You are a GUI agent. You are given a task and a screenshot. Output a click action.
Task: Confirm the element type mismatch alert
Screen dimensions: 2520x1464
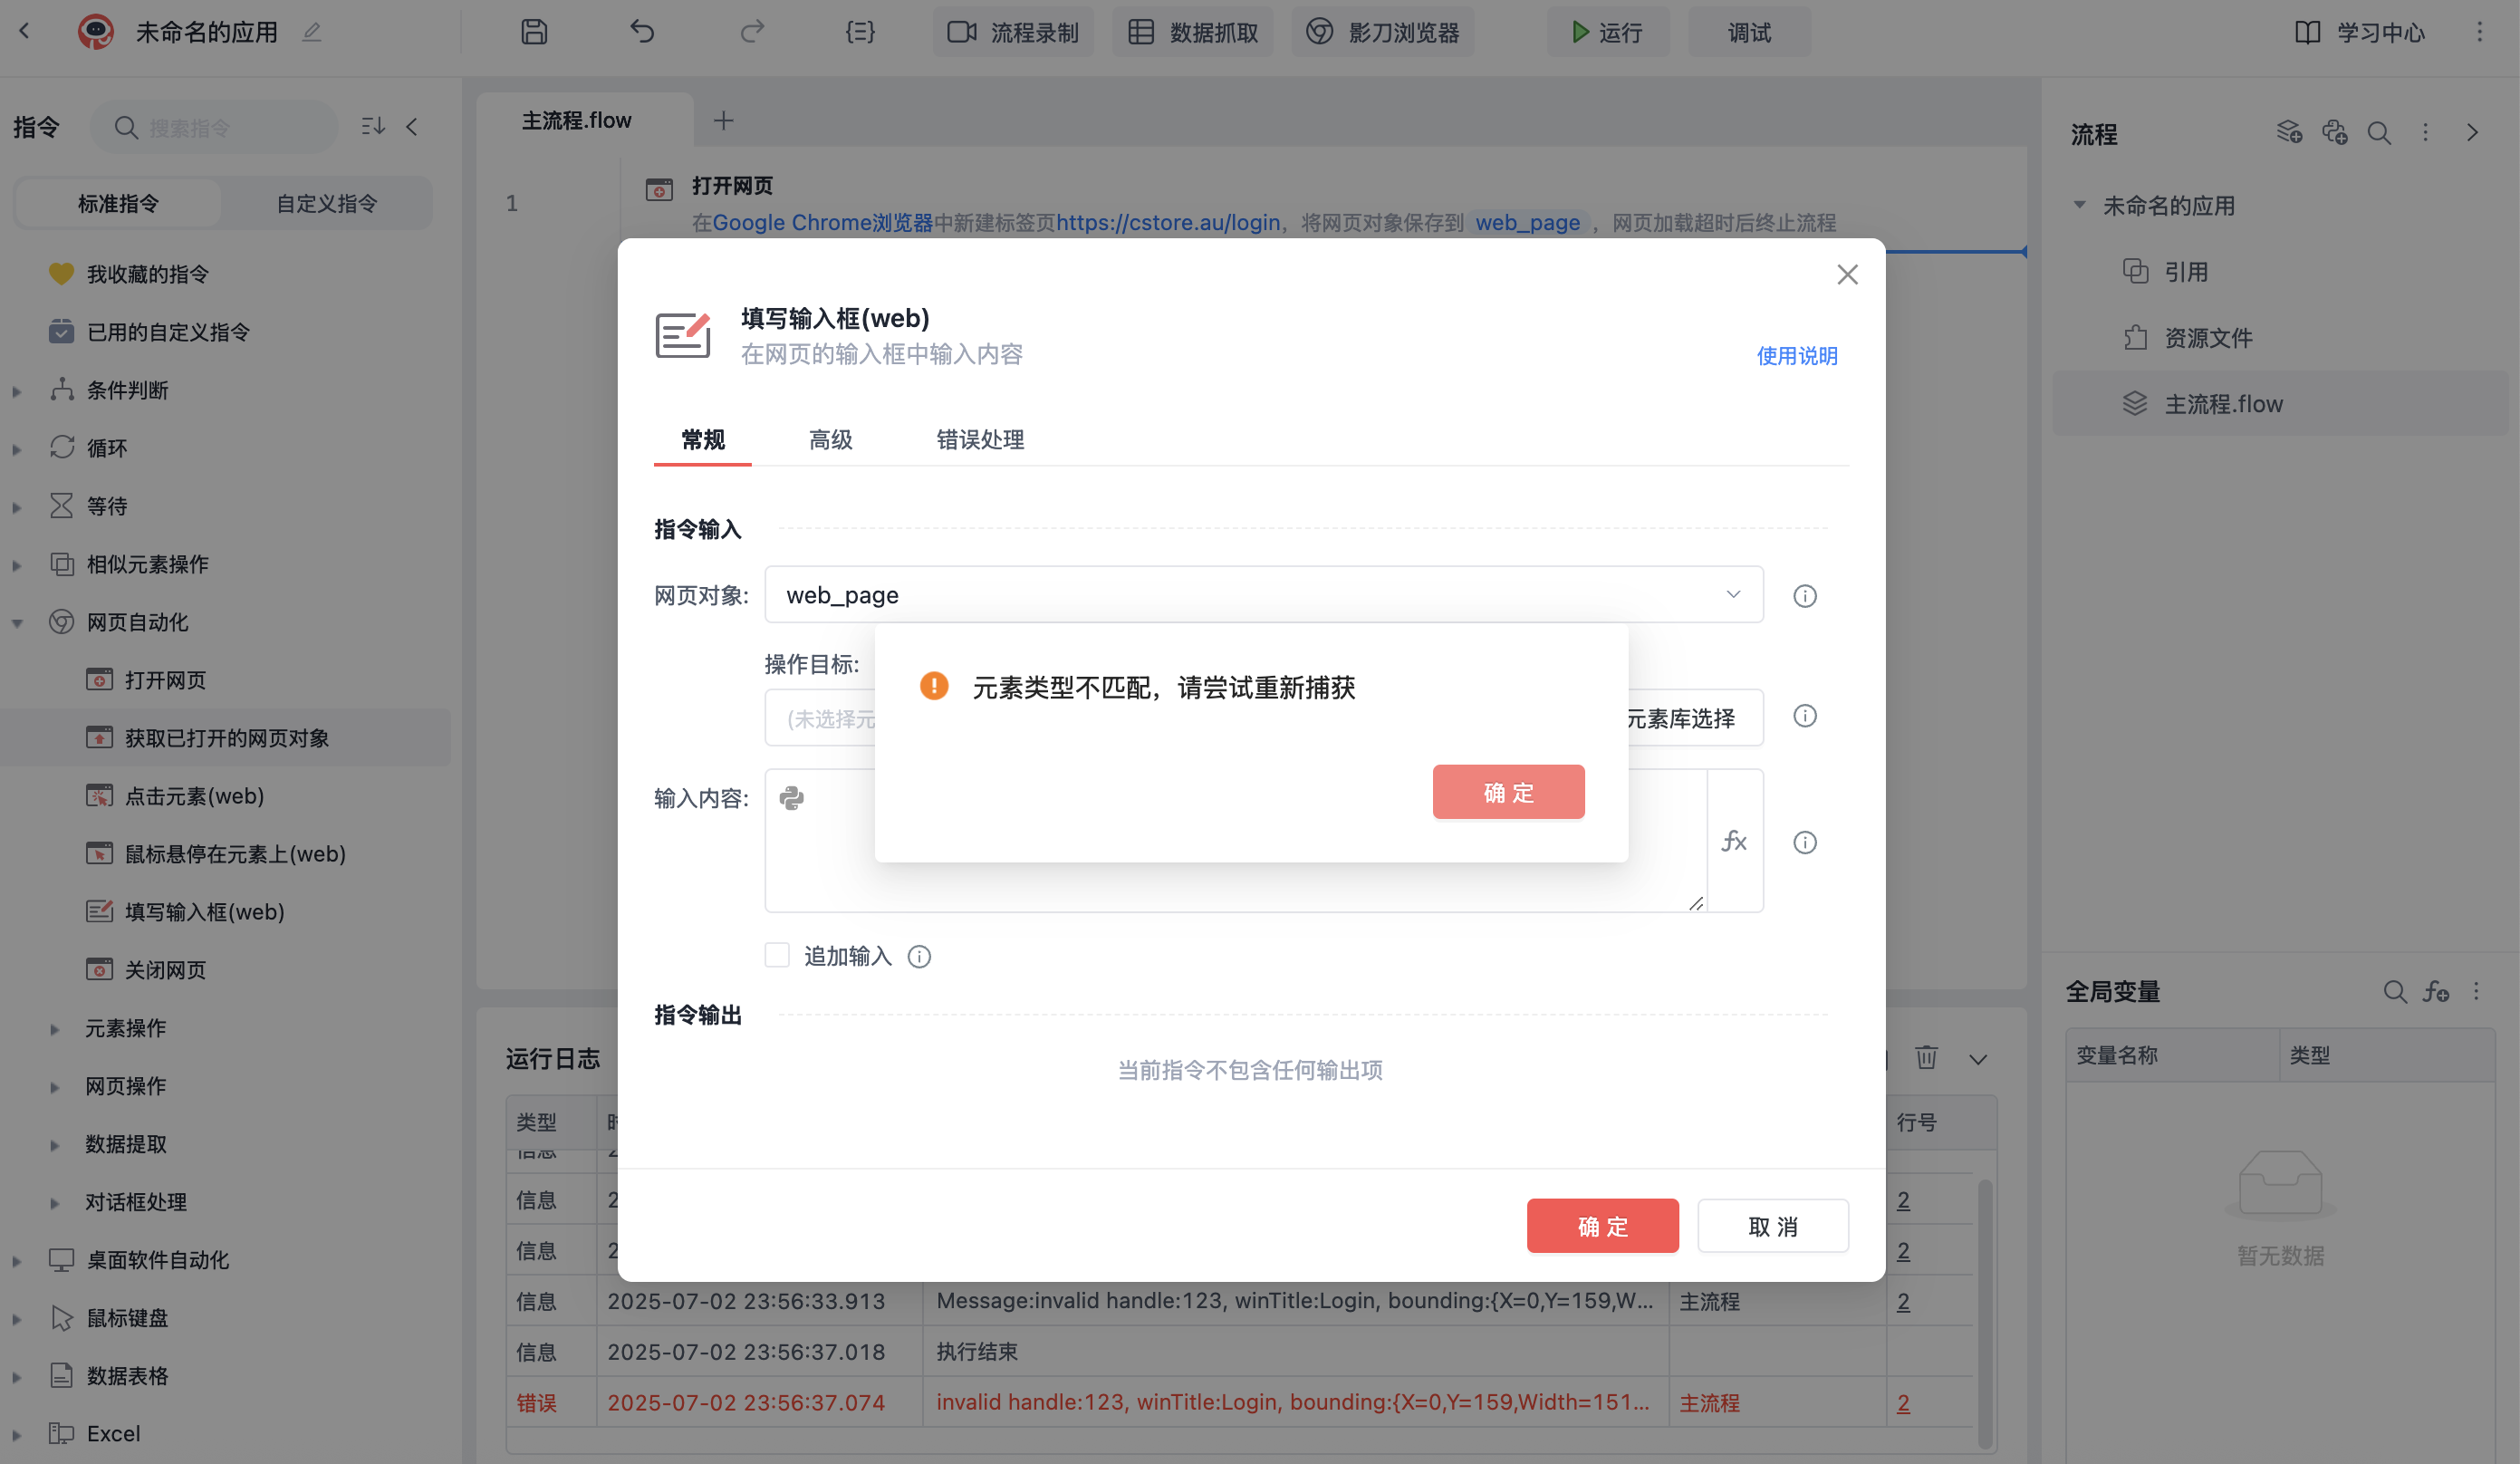point(1508,792)
